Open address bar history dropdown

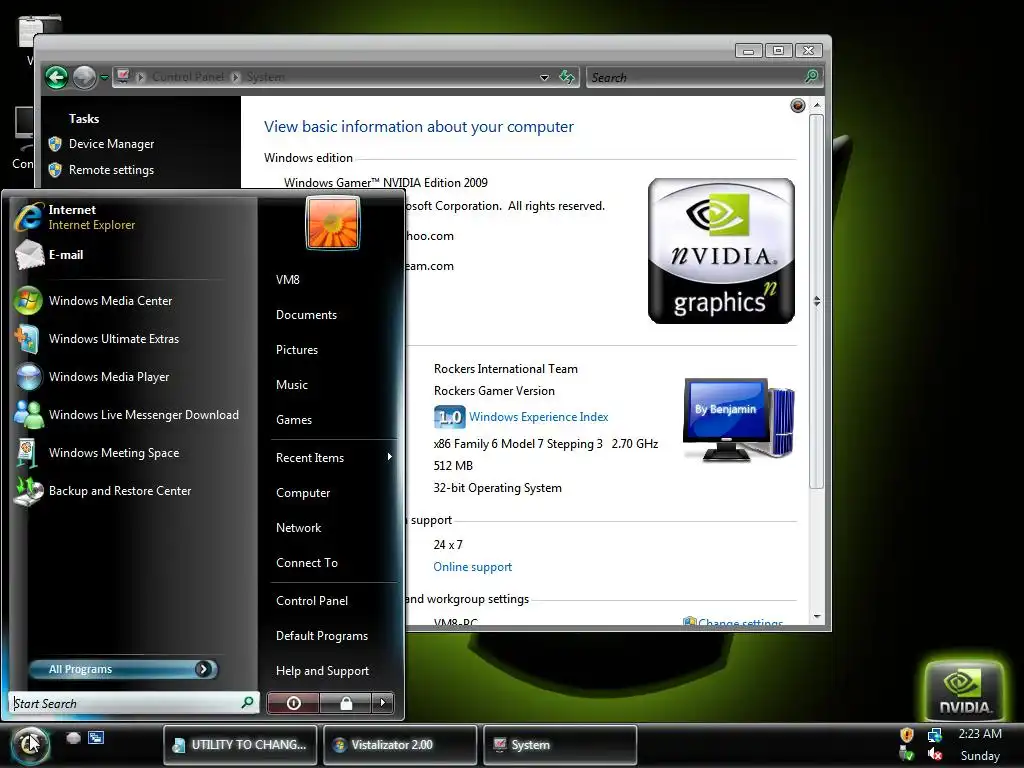pyautogui.click(x=544, y=78)
